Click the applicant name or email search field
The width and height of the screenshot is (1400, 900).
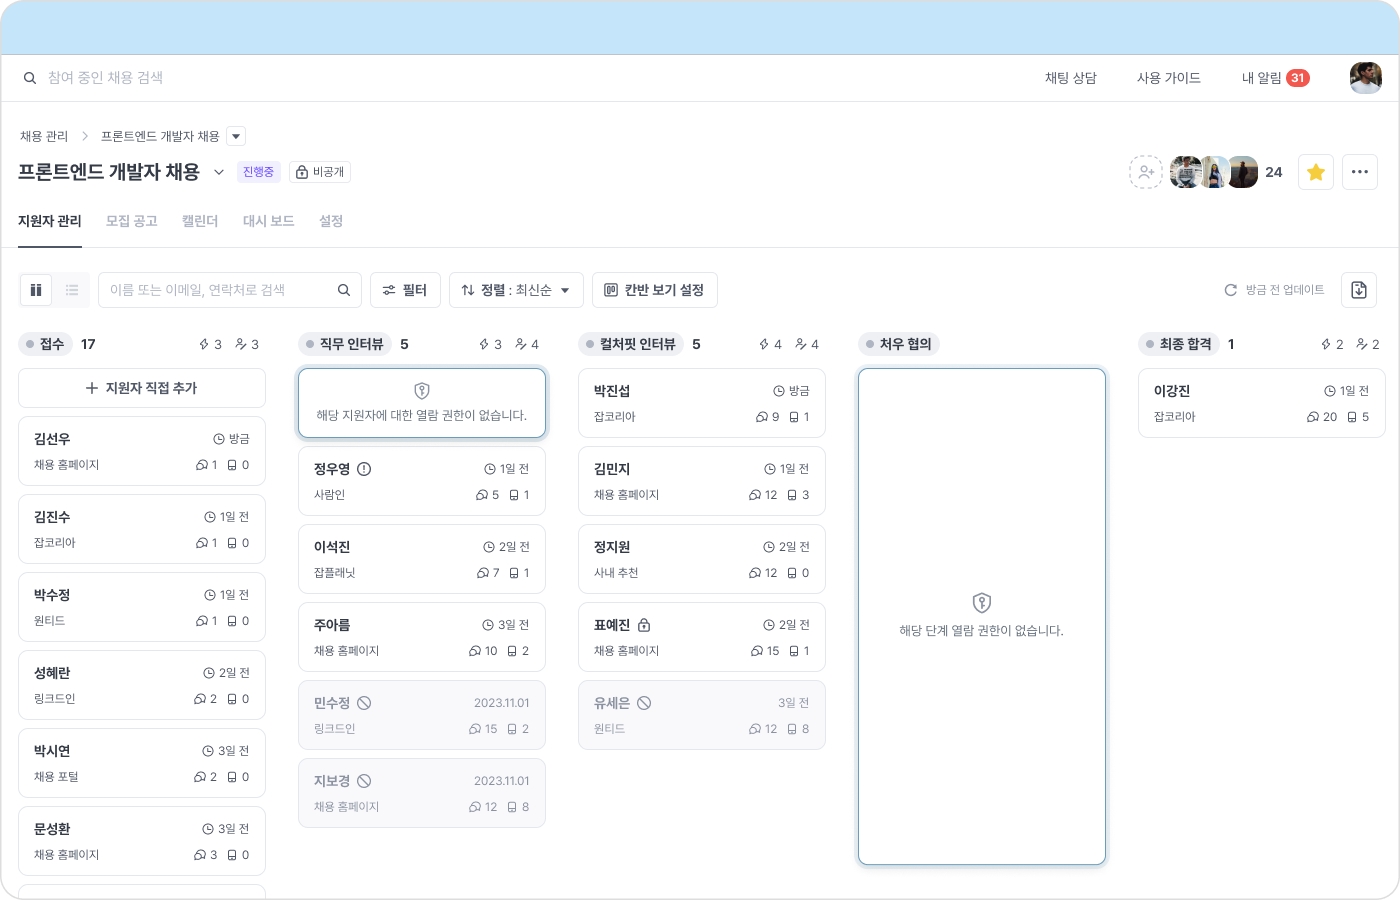pyautogui.click(x=230, y=290)
